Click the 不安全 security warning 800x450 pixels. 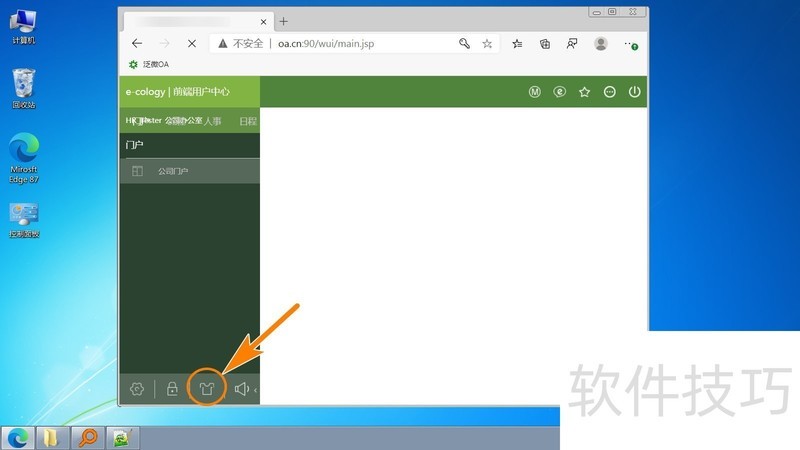click(241, 44)
